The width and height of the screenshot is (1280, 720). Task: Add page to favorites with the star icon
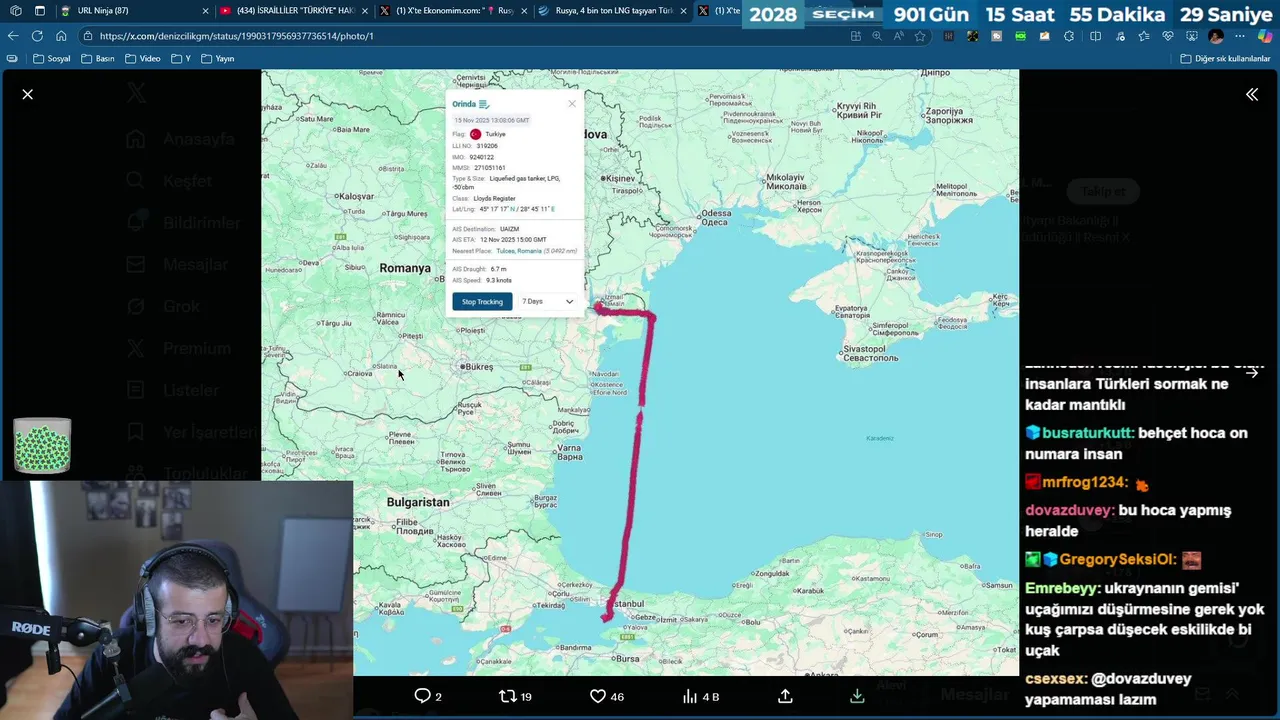click(920, 36)
